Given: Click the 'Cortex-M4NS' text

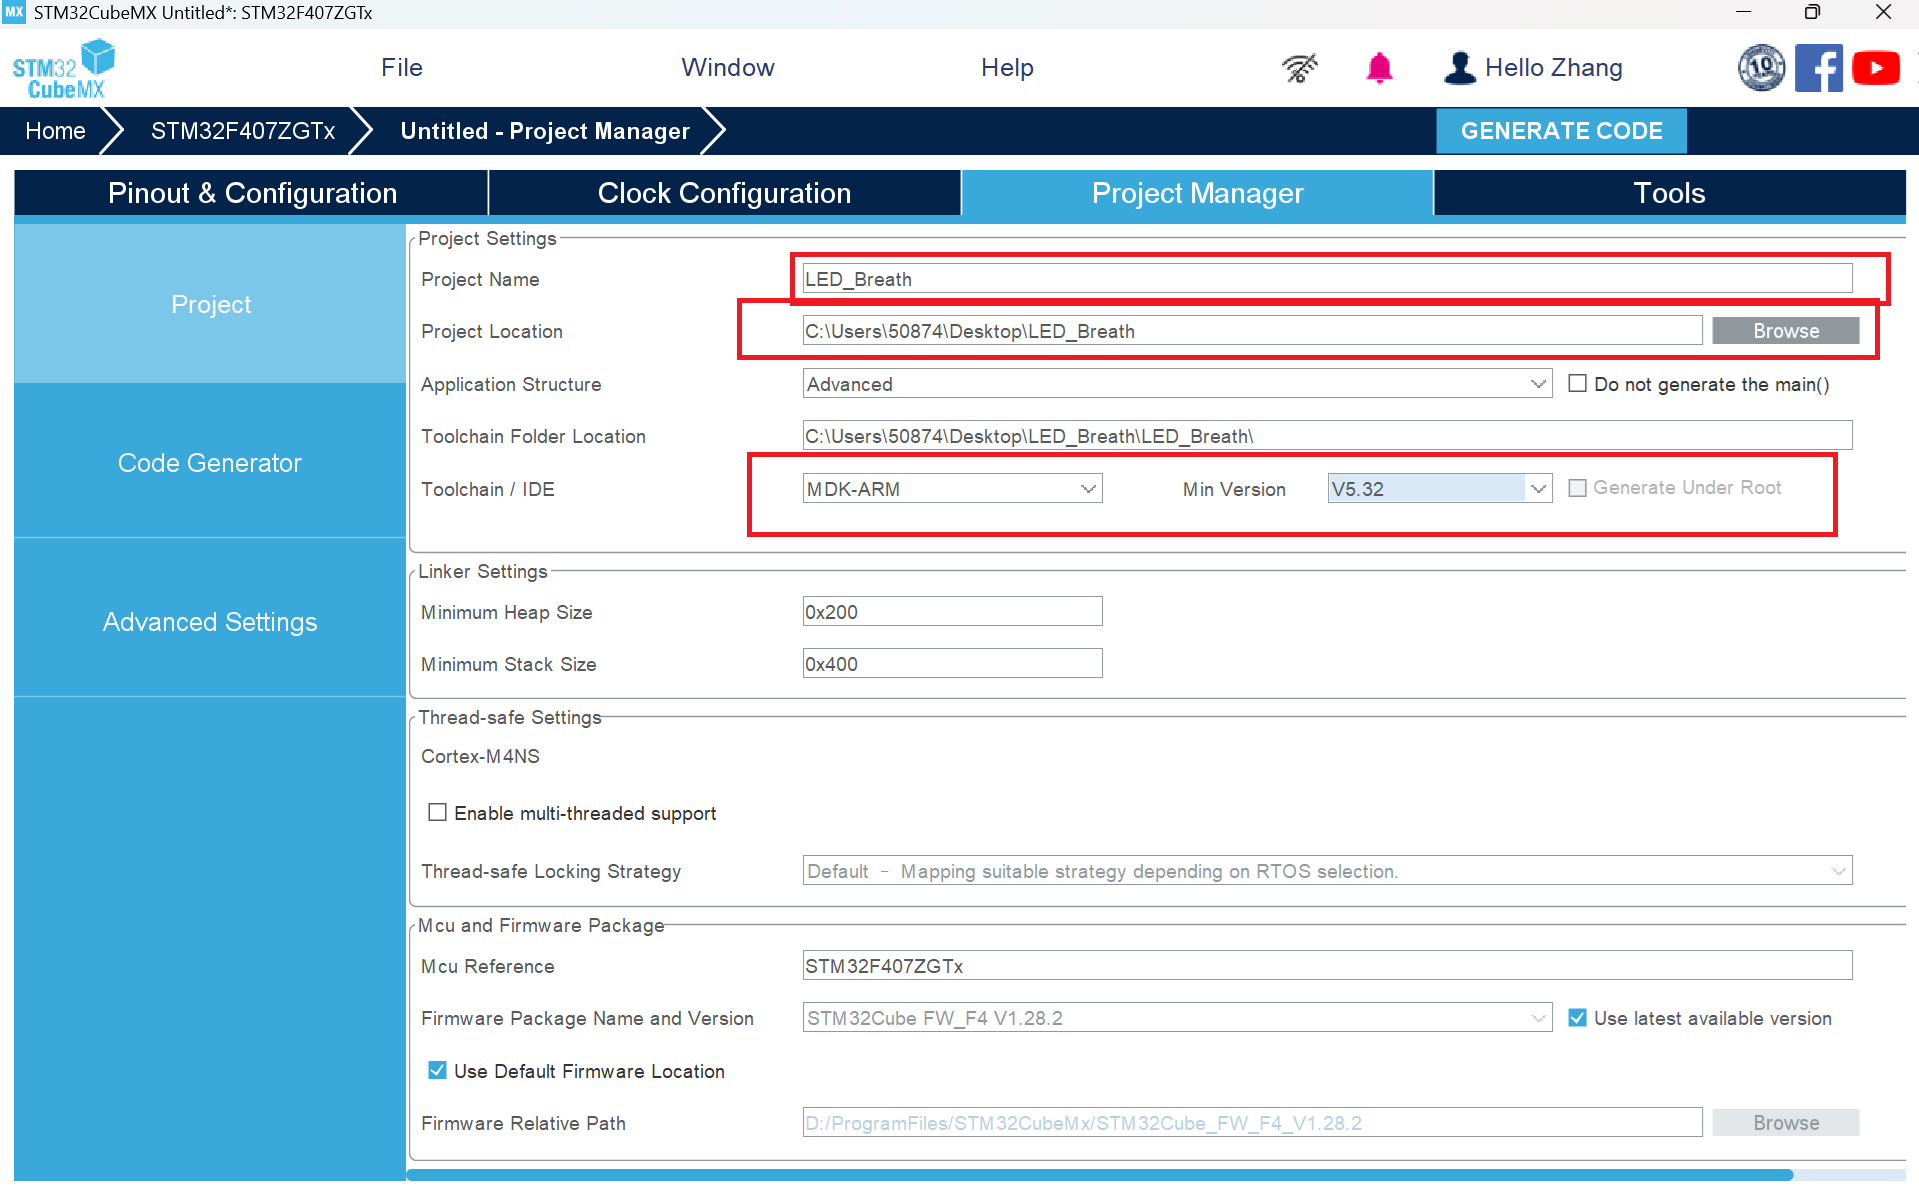Looking at the screenshot, I should [480, 756].
